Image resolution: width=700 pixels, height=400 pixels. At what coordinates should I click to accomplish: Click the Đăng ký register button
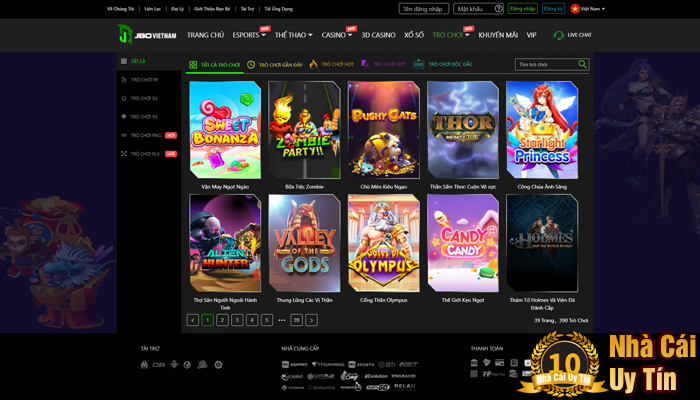pos(553,8)
